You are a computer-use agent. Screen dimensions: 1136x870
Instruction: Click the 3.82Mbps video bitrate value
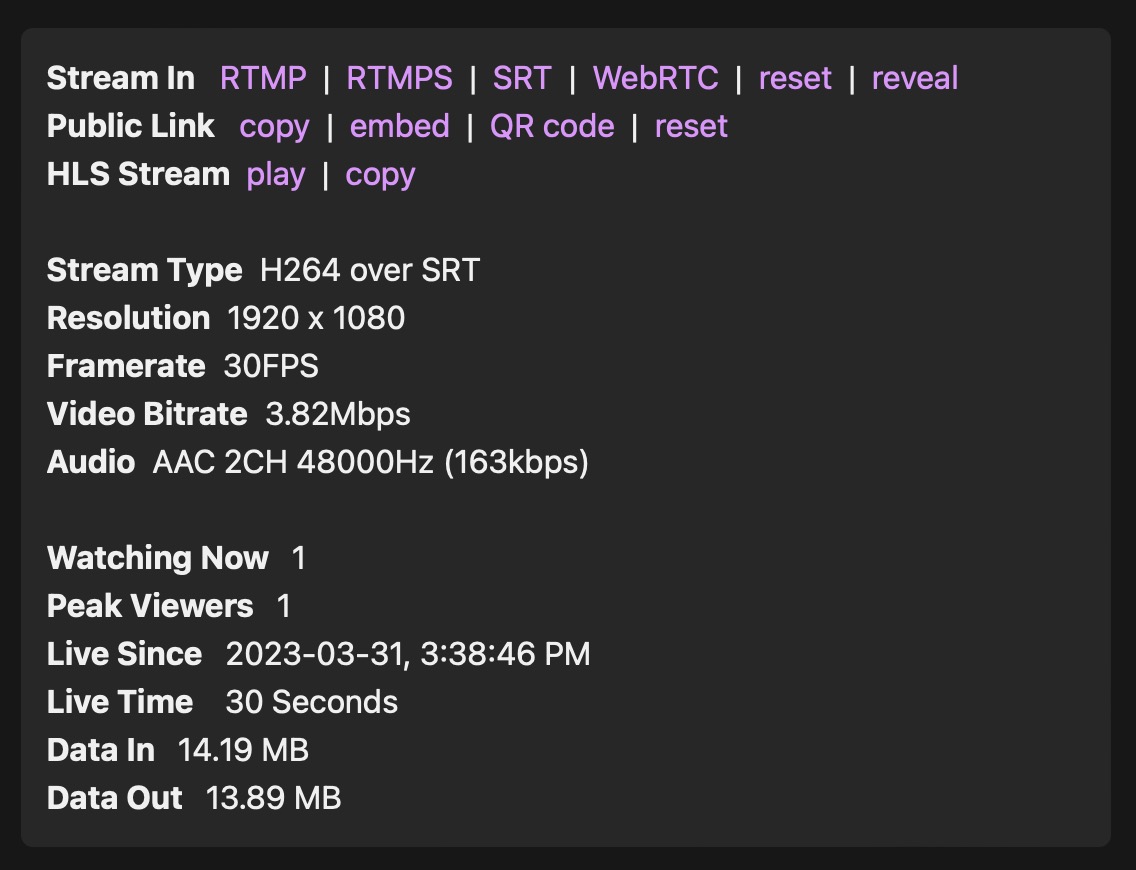[338, 415]
